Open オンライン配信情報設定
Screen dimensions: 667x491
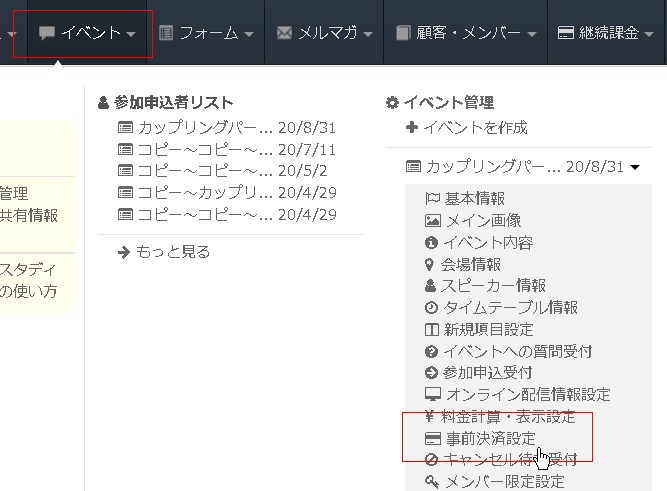click(528, 394)
